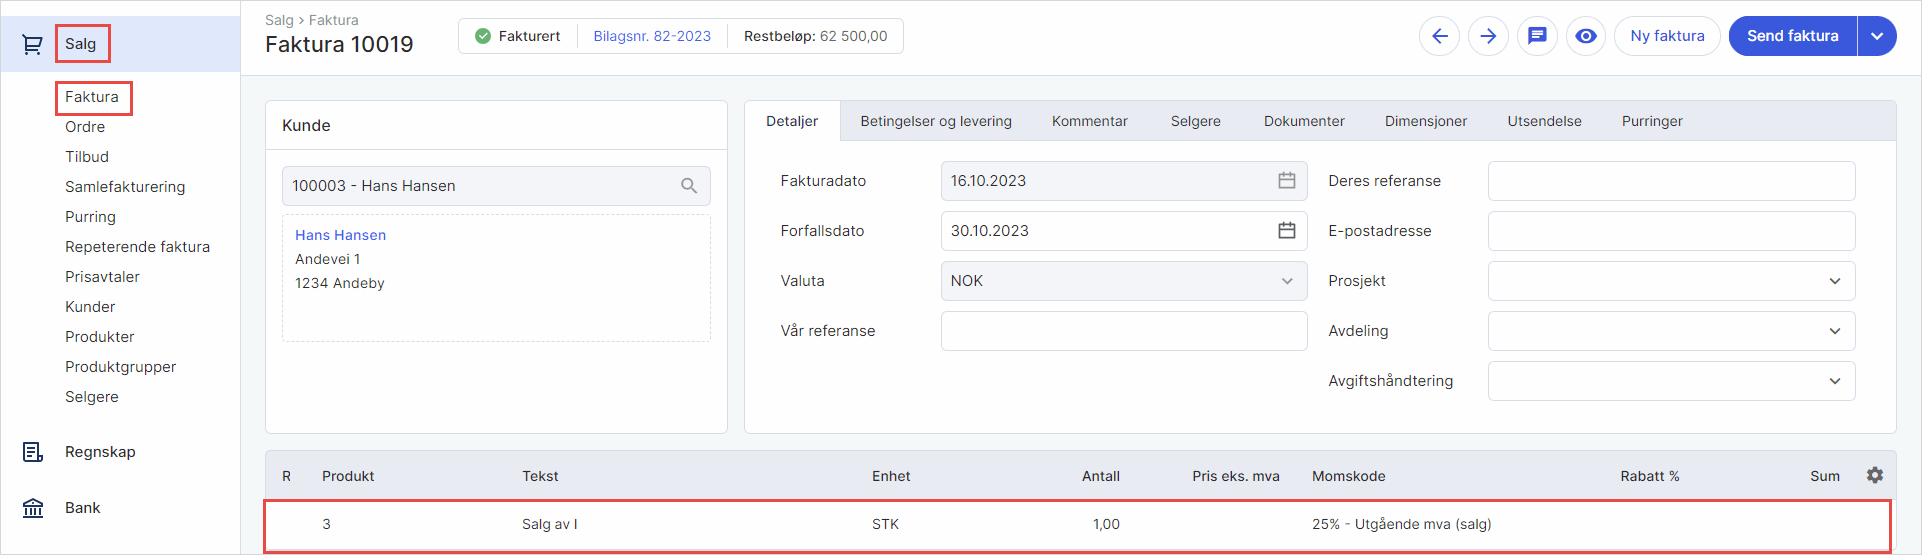Open the Bilagsnr. 82-2023 link

tap(652, 36)
